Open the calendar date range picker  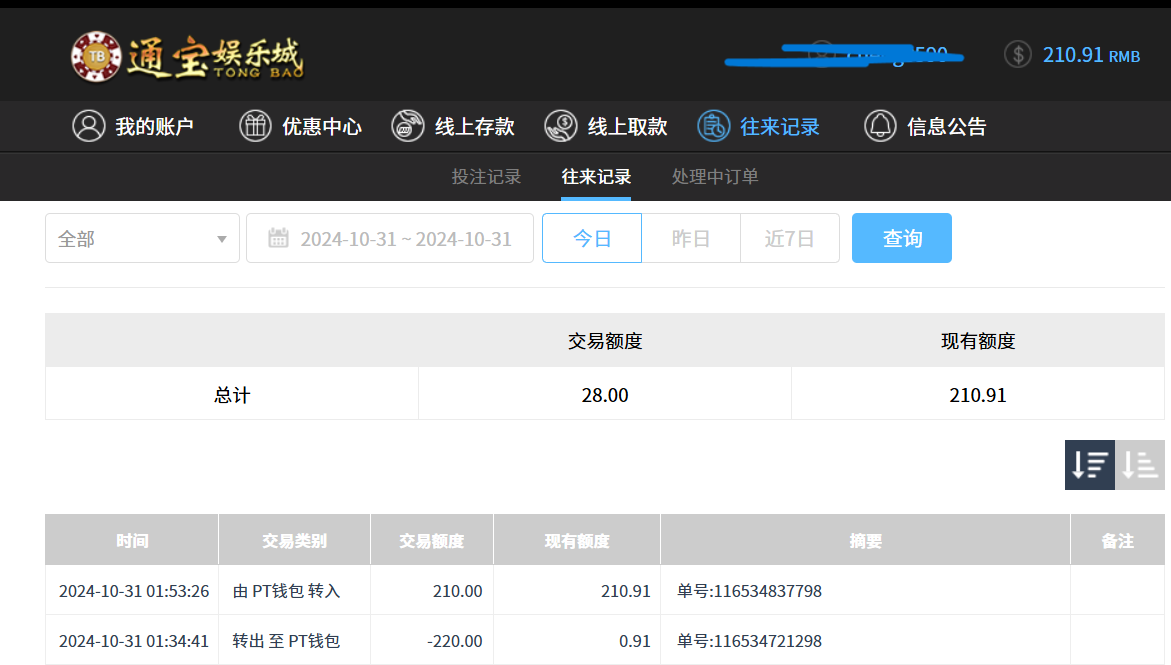tap(390, 239)
